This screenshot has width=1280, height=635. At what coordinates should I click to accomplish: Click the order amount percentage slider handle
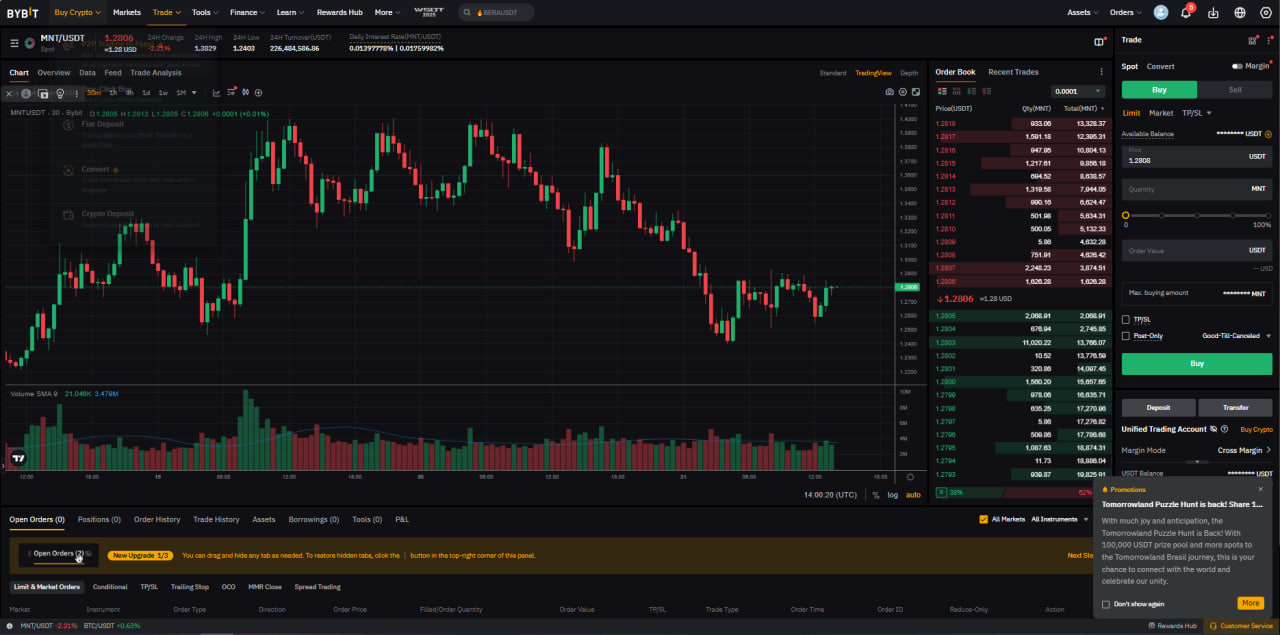1125,215
